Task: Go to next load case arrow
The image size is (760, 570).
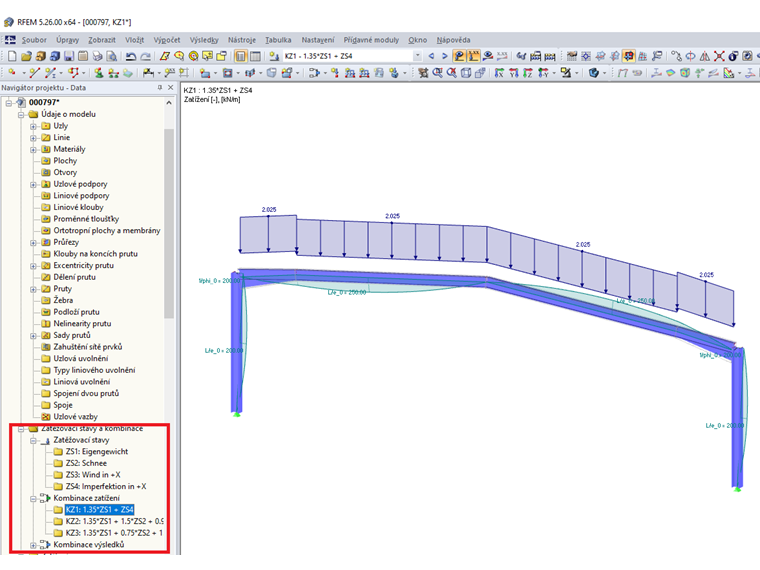Action: [x=444, y=56]
